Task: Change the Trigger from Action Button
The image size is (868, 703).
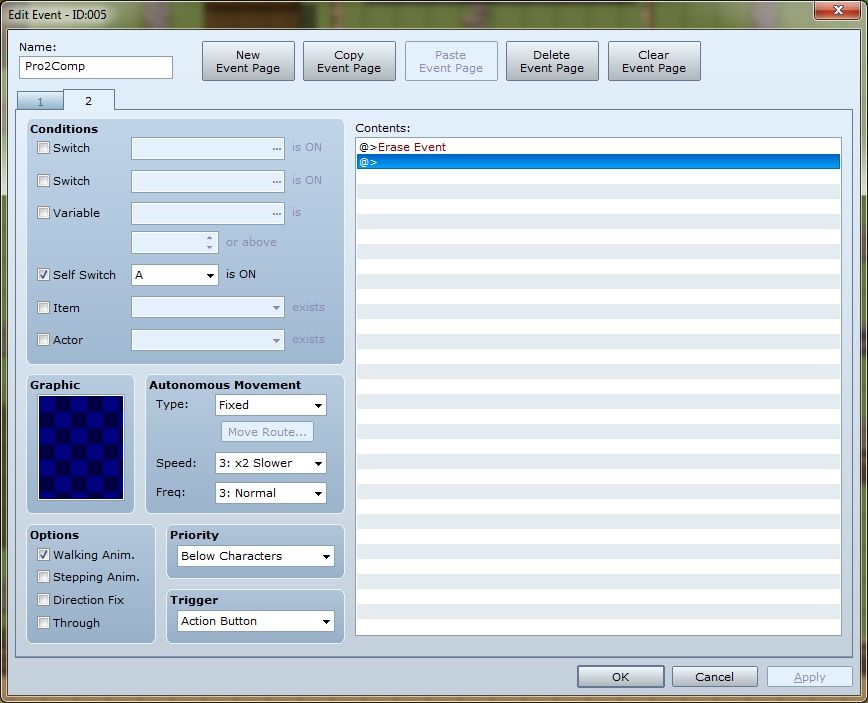Action: [255, 621]
